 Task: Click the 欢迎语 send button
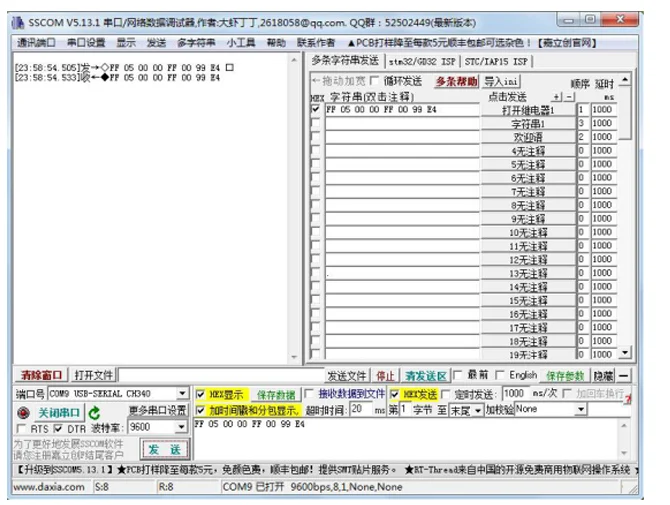(x=528, y=137)
